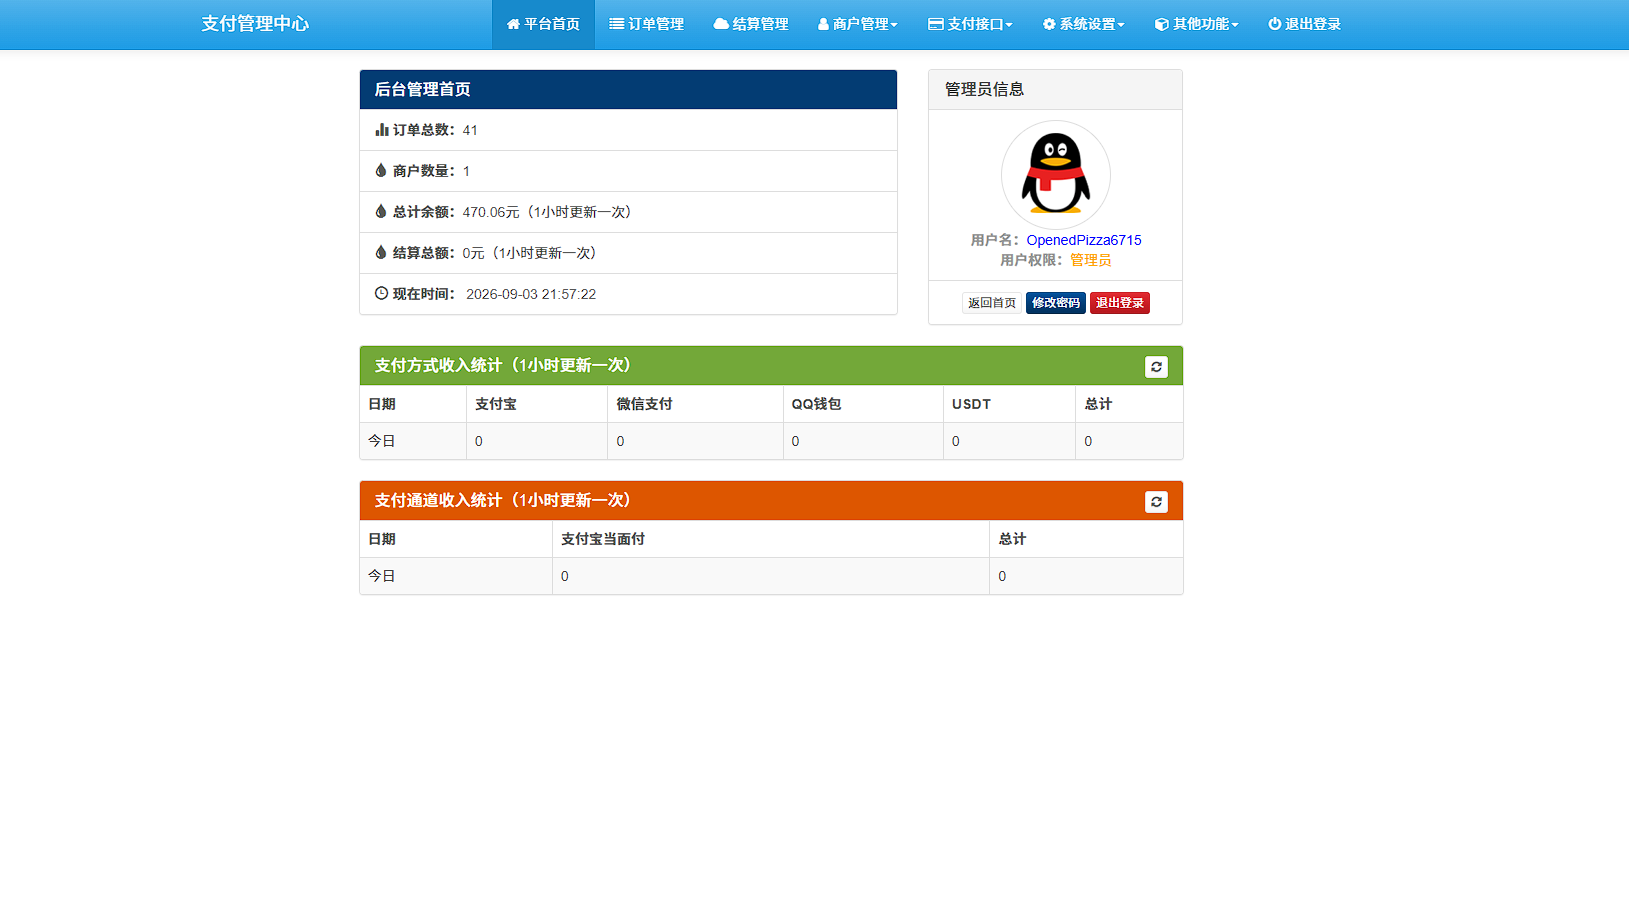The height and width of the screenshot is (921, 1629).
Task: Click the 管理员信息 panel header
Action: click(1055, 90)
